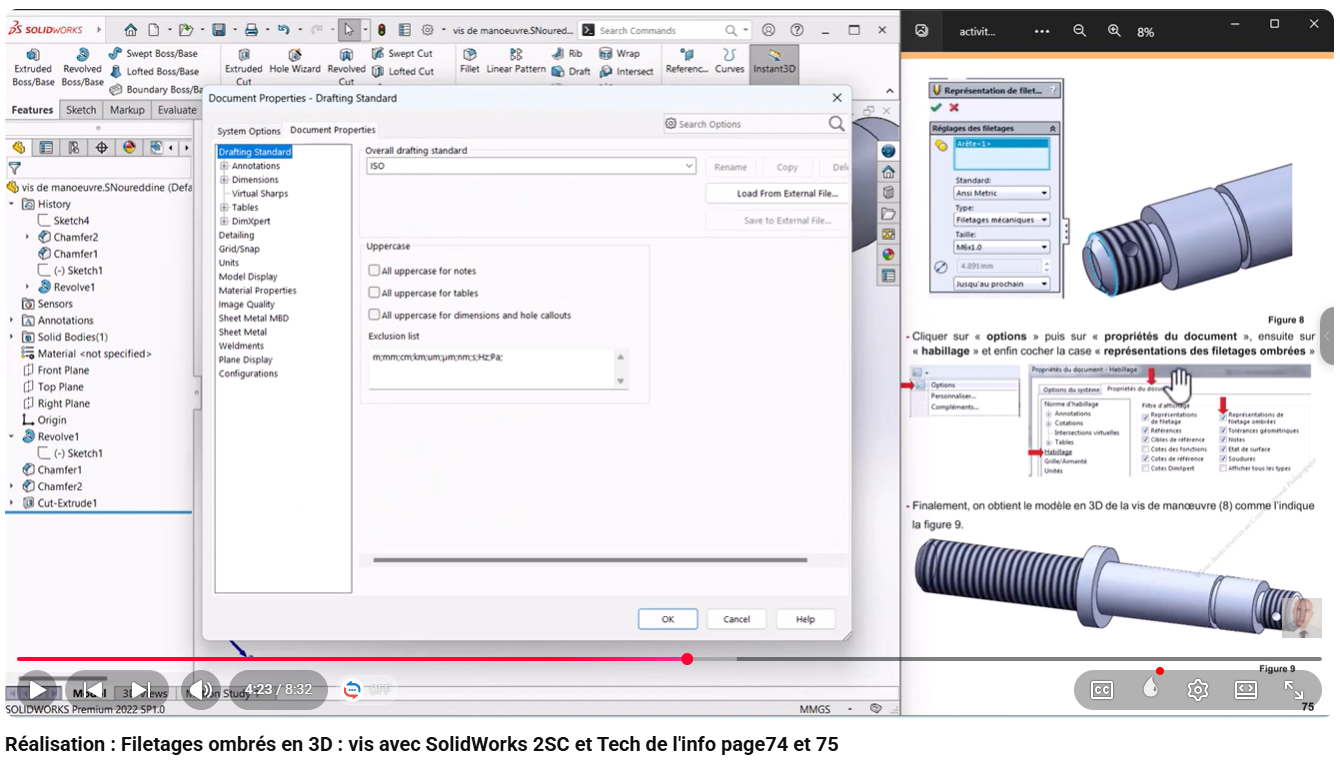1340x764 pixels.
Task: Click the Search Options field in the dialog
Action: tap(754, 124)
